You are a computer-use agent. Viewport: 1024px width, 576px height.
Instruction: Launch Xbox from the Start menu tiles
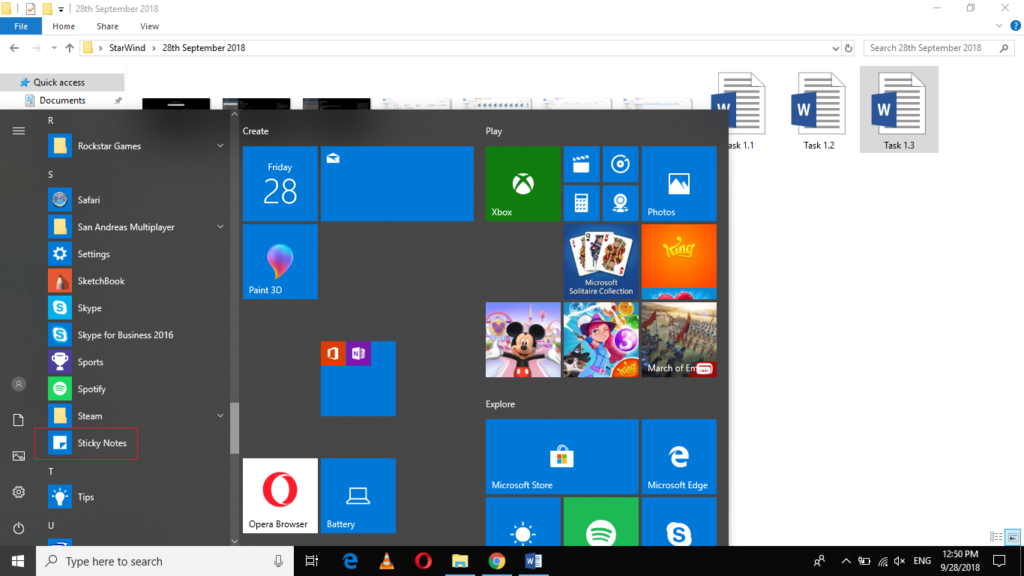(x=522, y=183)
